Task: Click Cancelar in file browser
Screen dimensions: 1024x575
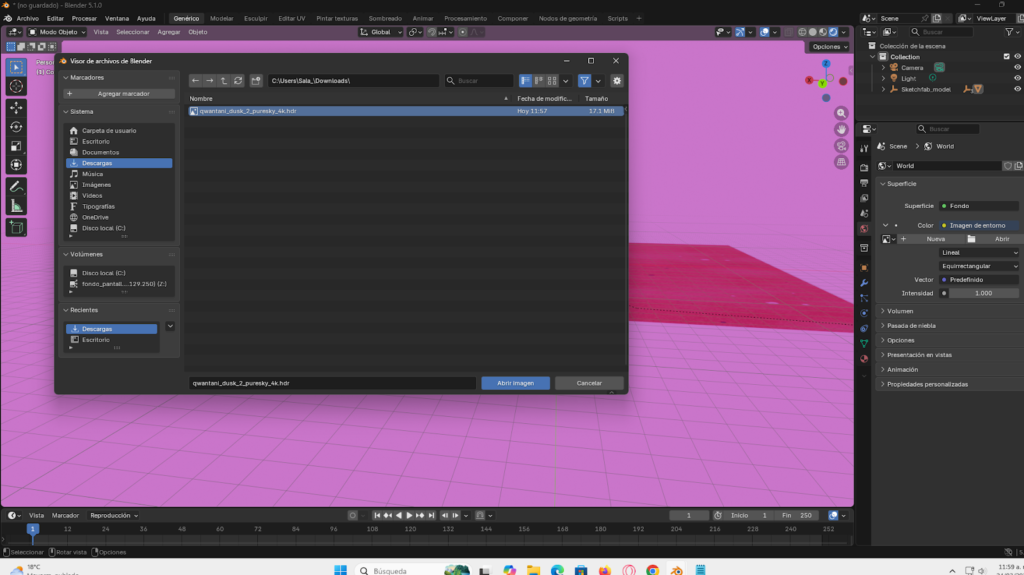Action: 589,384
